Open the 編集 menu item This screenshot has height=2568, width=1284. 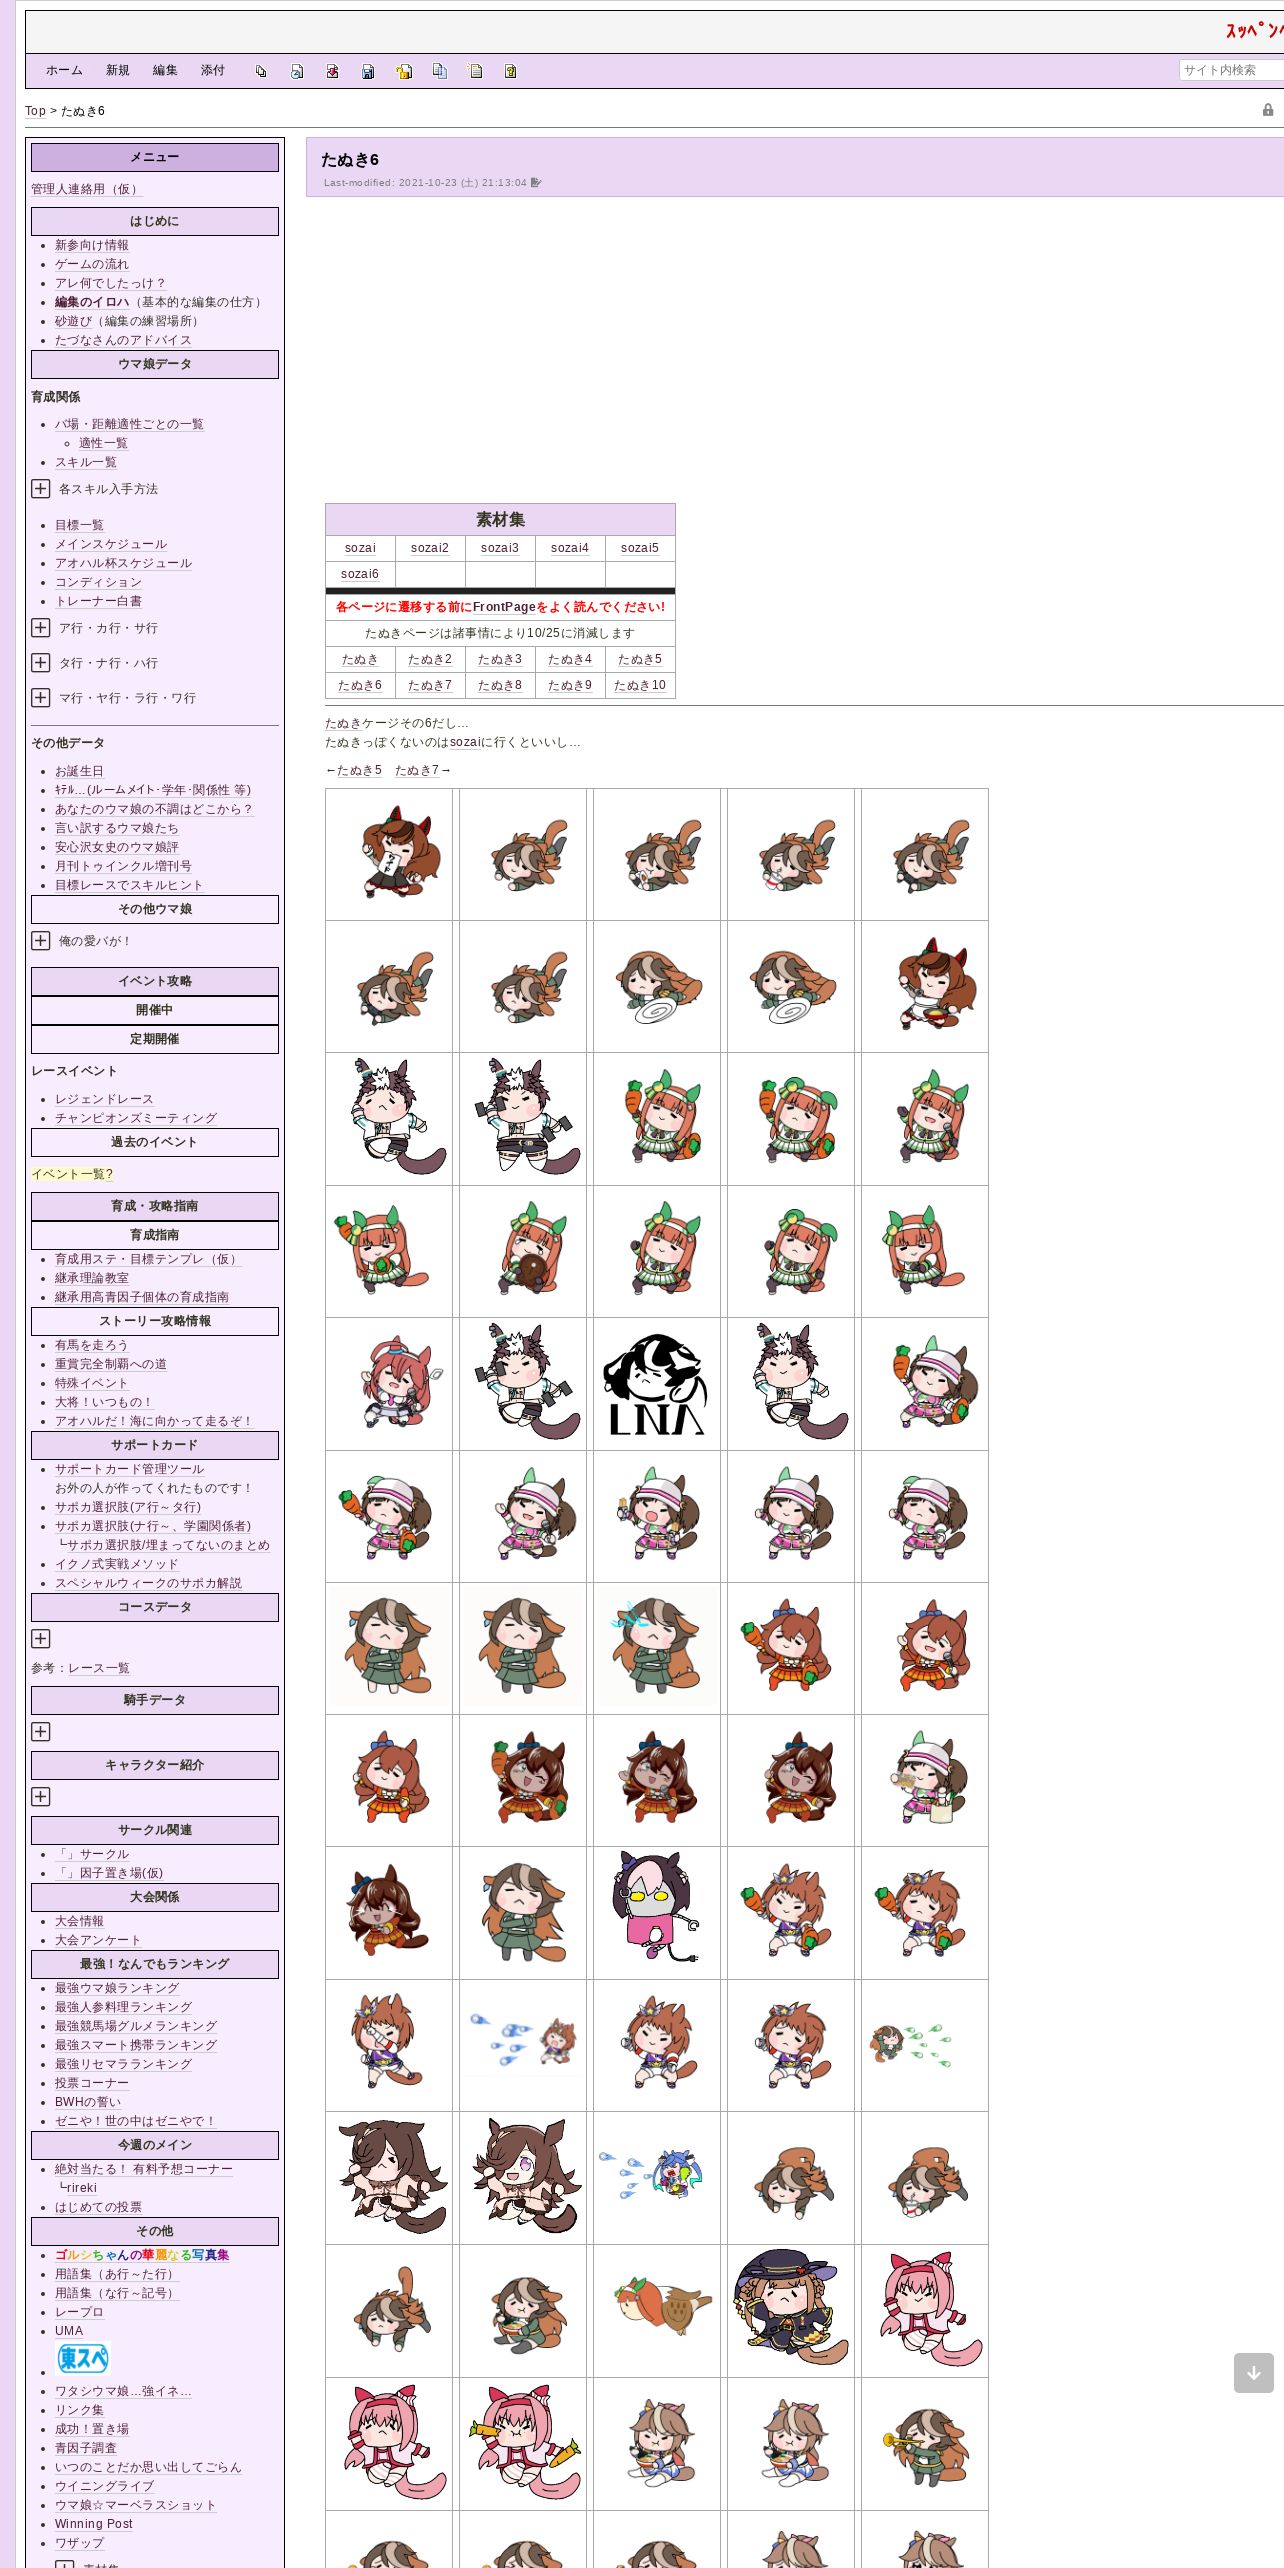coord(165,70)
